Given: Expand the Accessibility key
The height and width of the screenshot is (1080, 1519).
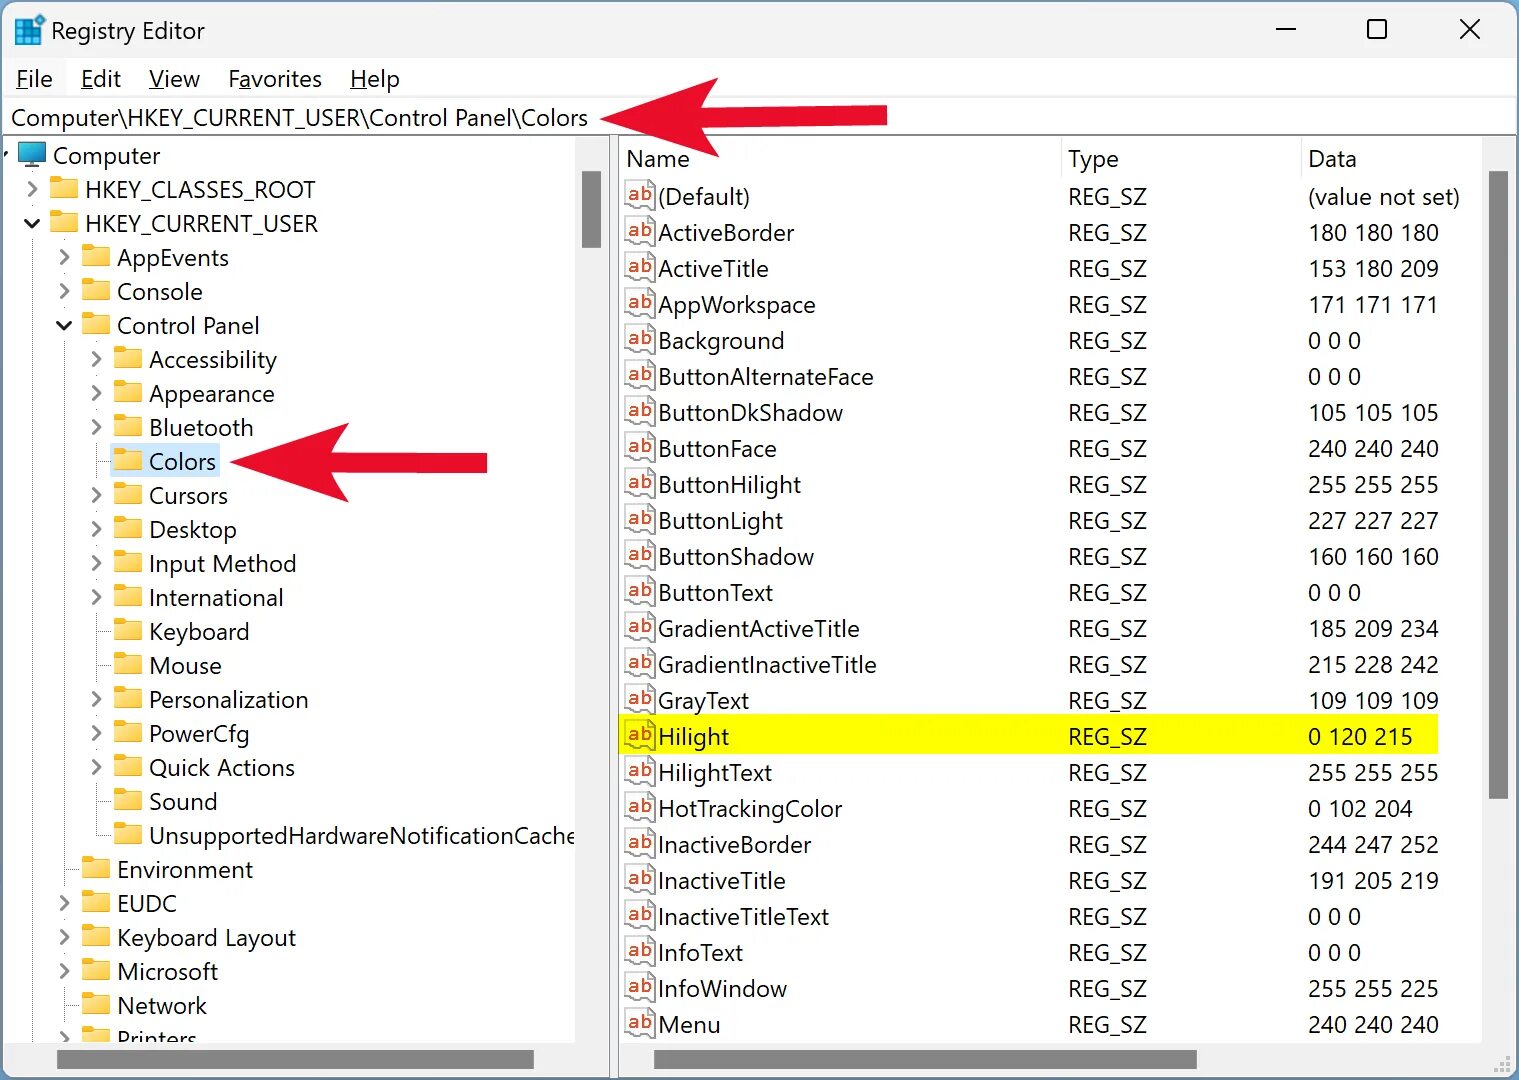Looking at the screenshot, I should [96, 359].
